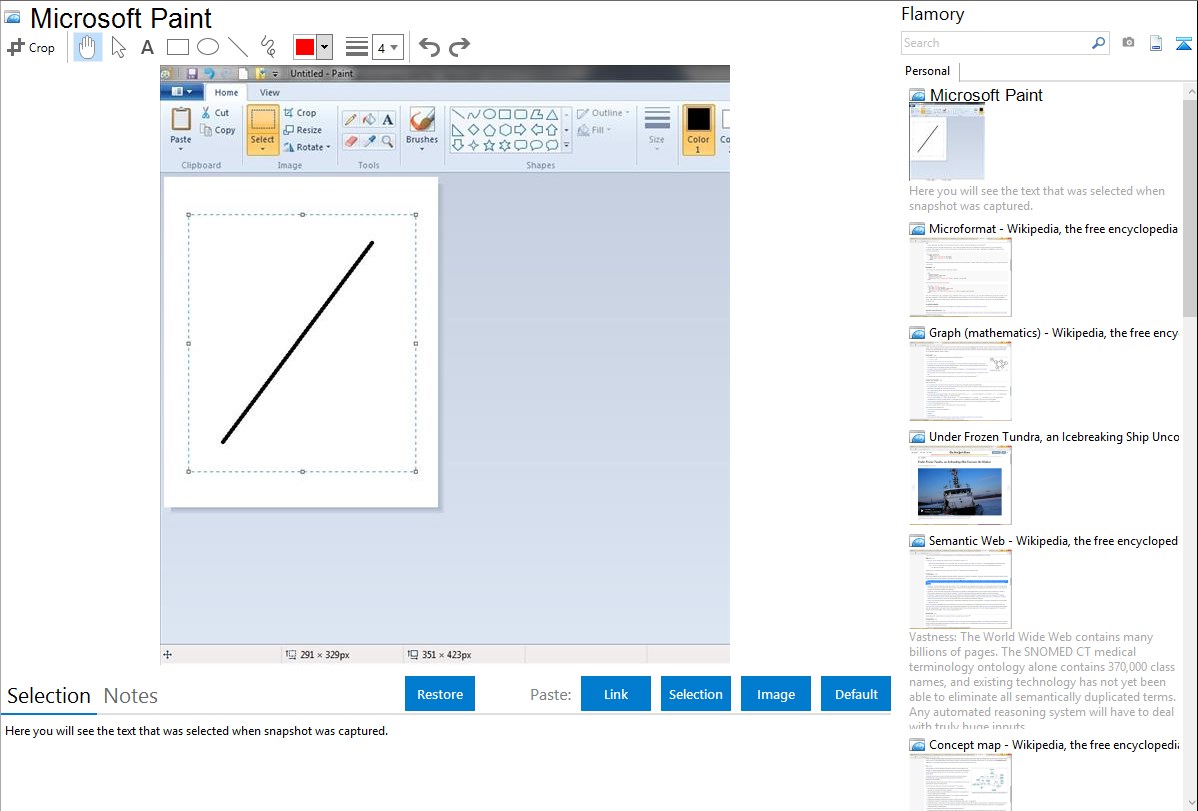Screen dimensions: 1198x811
Task: Select the ellipse annotation tool in Flamory toolbar
Action: (x=208, y=47)
